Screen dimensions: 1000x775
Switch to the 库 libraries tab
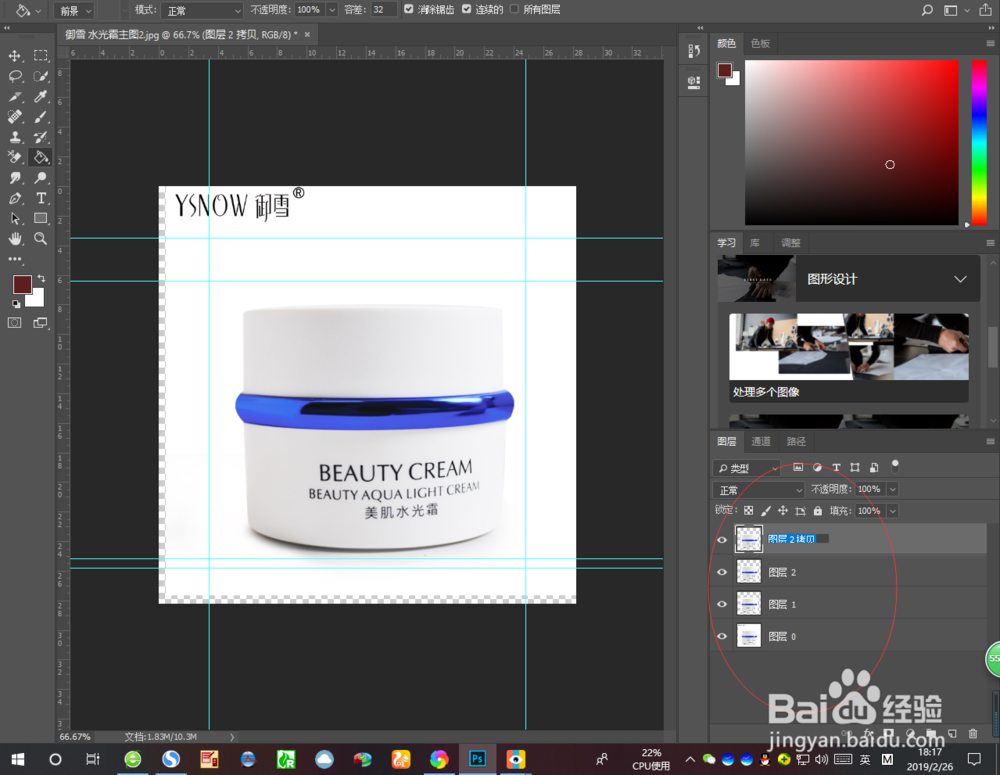coord(755,243)
